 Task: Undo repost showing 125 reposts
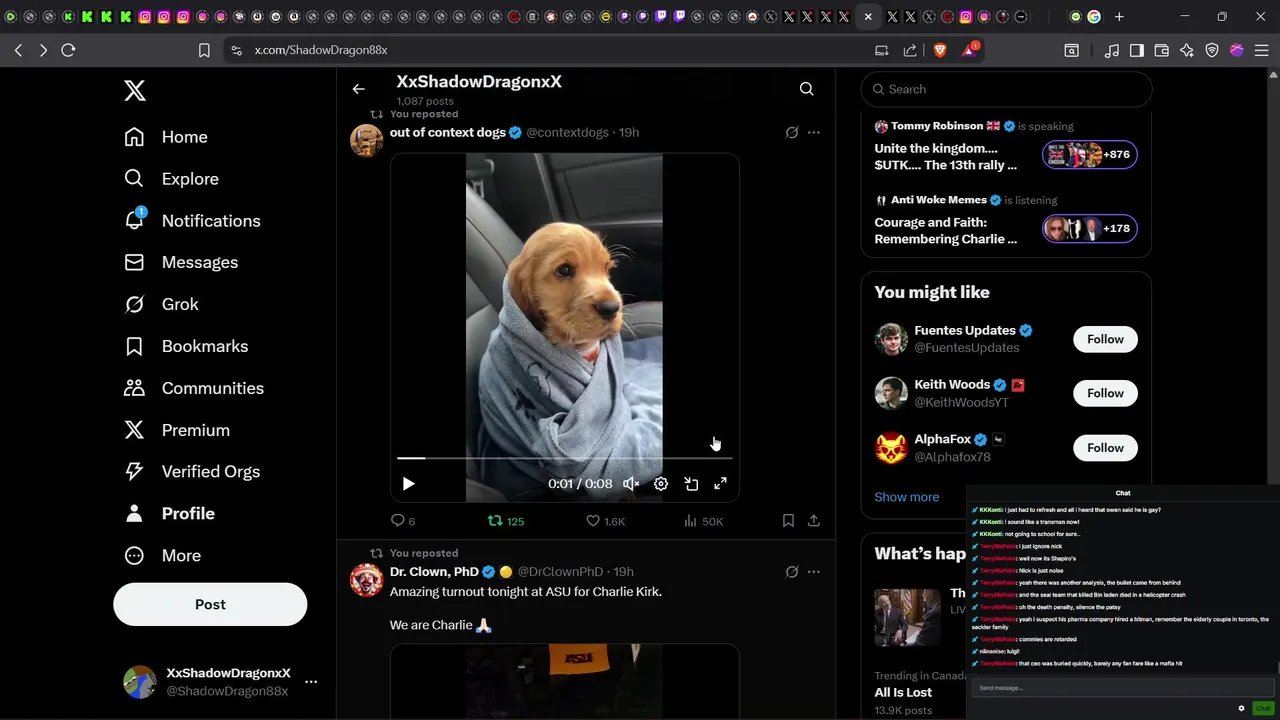coord(506,521)
